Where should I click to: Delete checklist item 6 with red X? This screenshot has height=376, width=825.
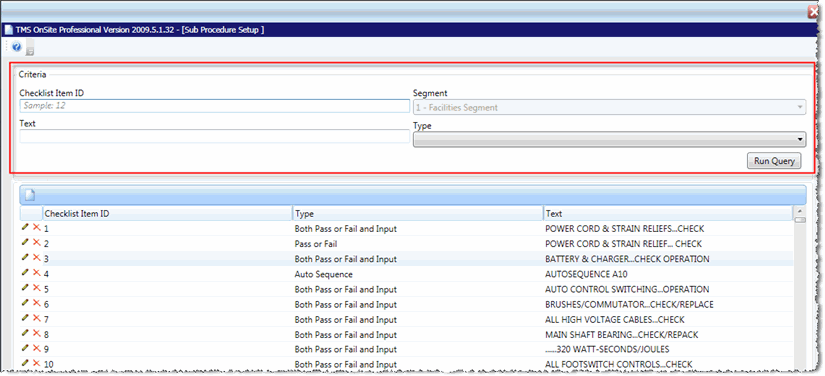(36, 303)
